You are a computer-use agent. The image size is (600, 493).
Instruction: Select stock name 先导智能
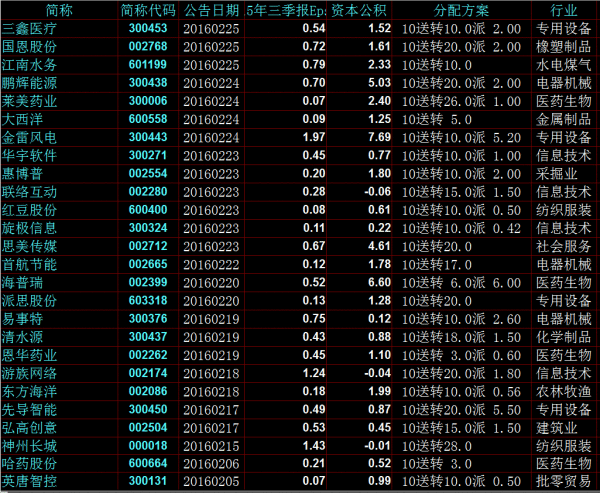click(29, 410)
